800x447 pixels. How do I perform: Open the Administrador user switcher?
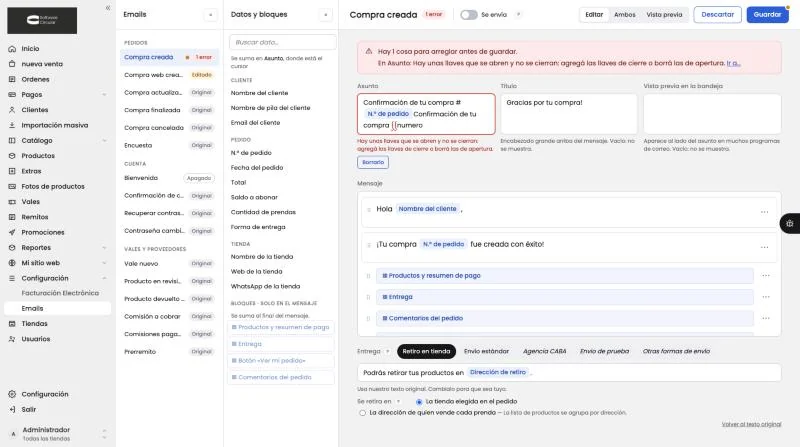[57, 434]
